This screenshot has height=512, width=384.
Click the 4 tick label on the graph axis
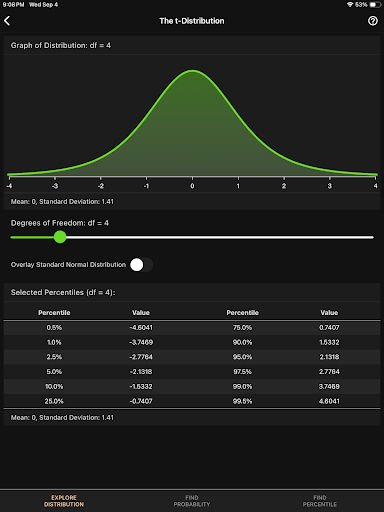pyautogui.click(x=375, y=186)
